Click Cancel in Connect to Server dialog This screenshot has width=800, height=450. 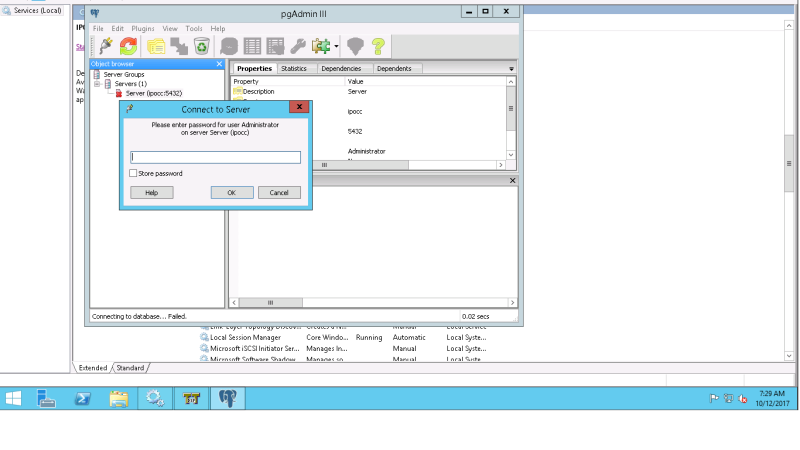point(279,193)
